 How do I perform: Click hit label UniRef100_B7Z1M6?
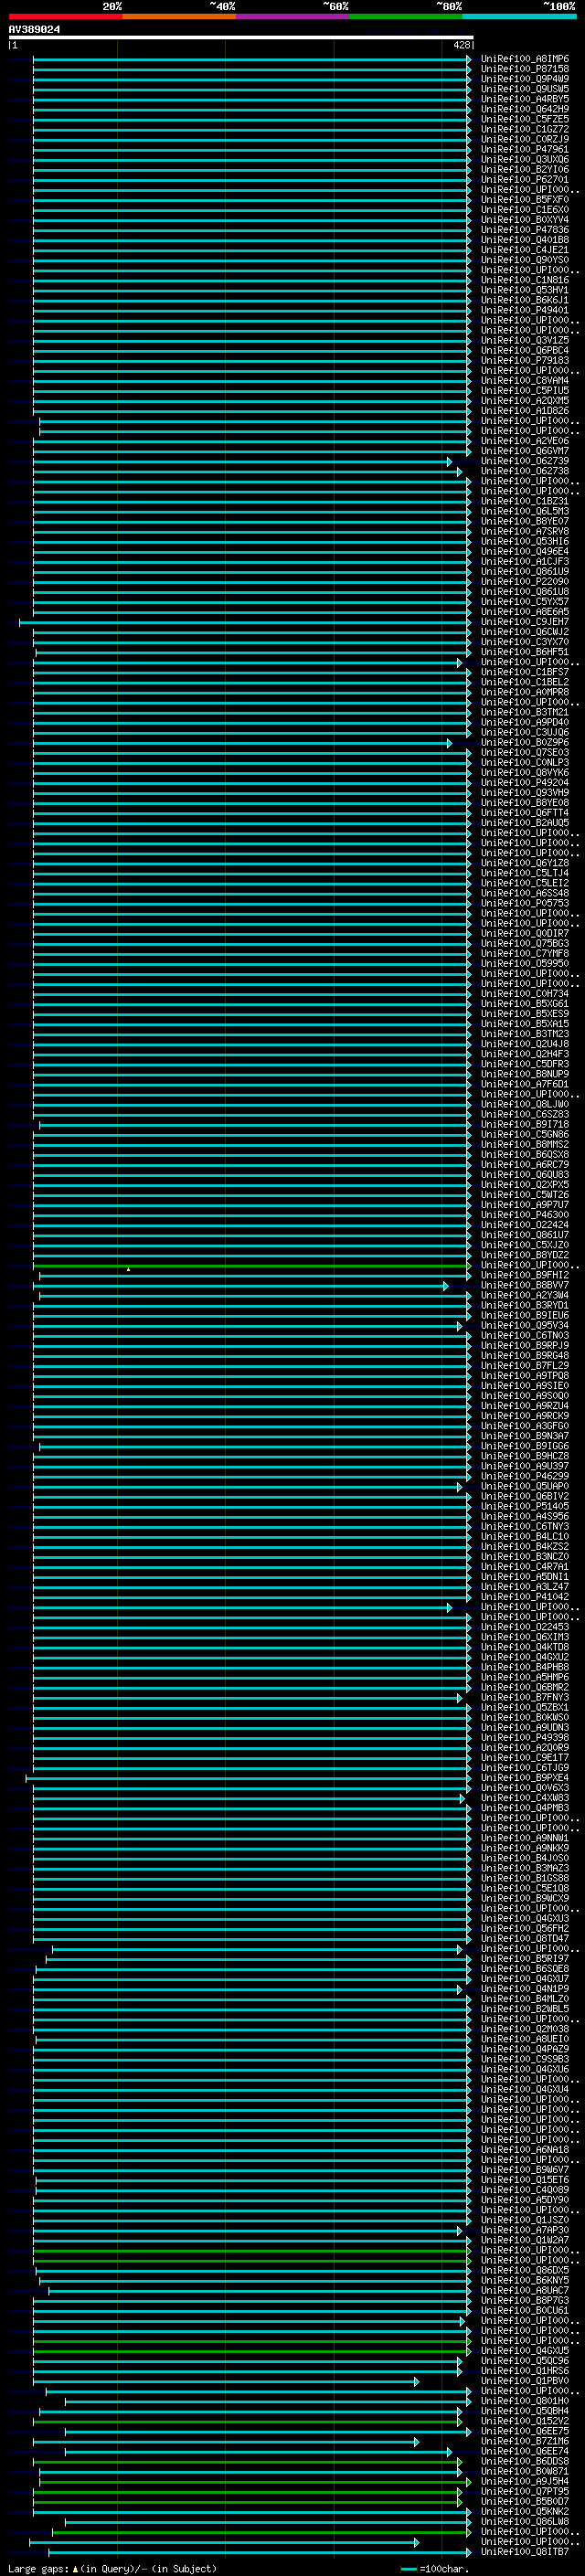(524, 2441)
